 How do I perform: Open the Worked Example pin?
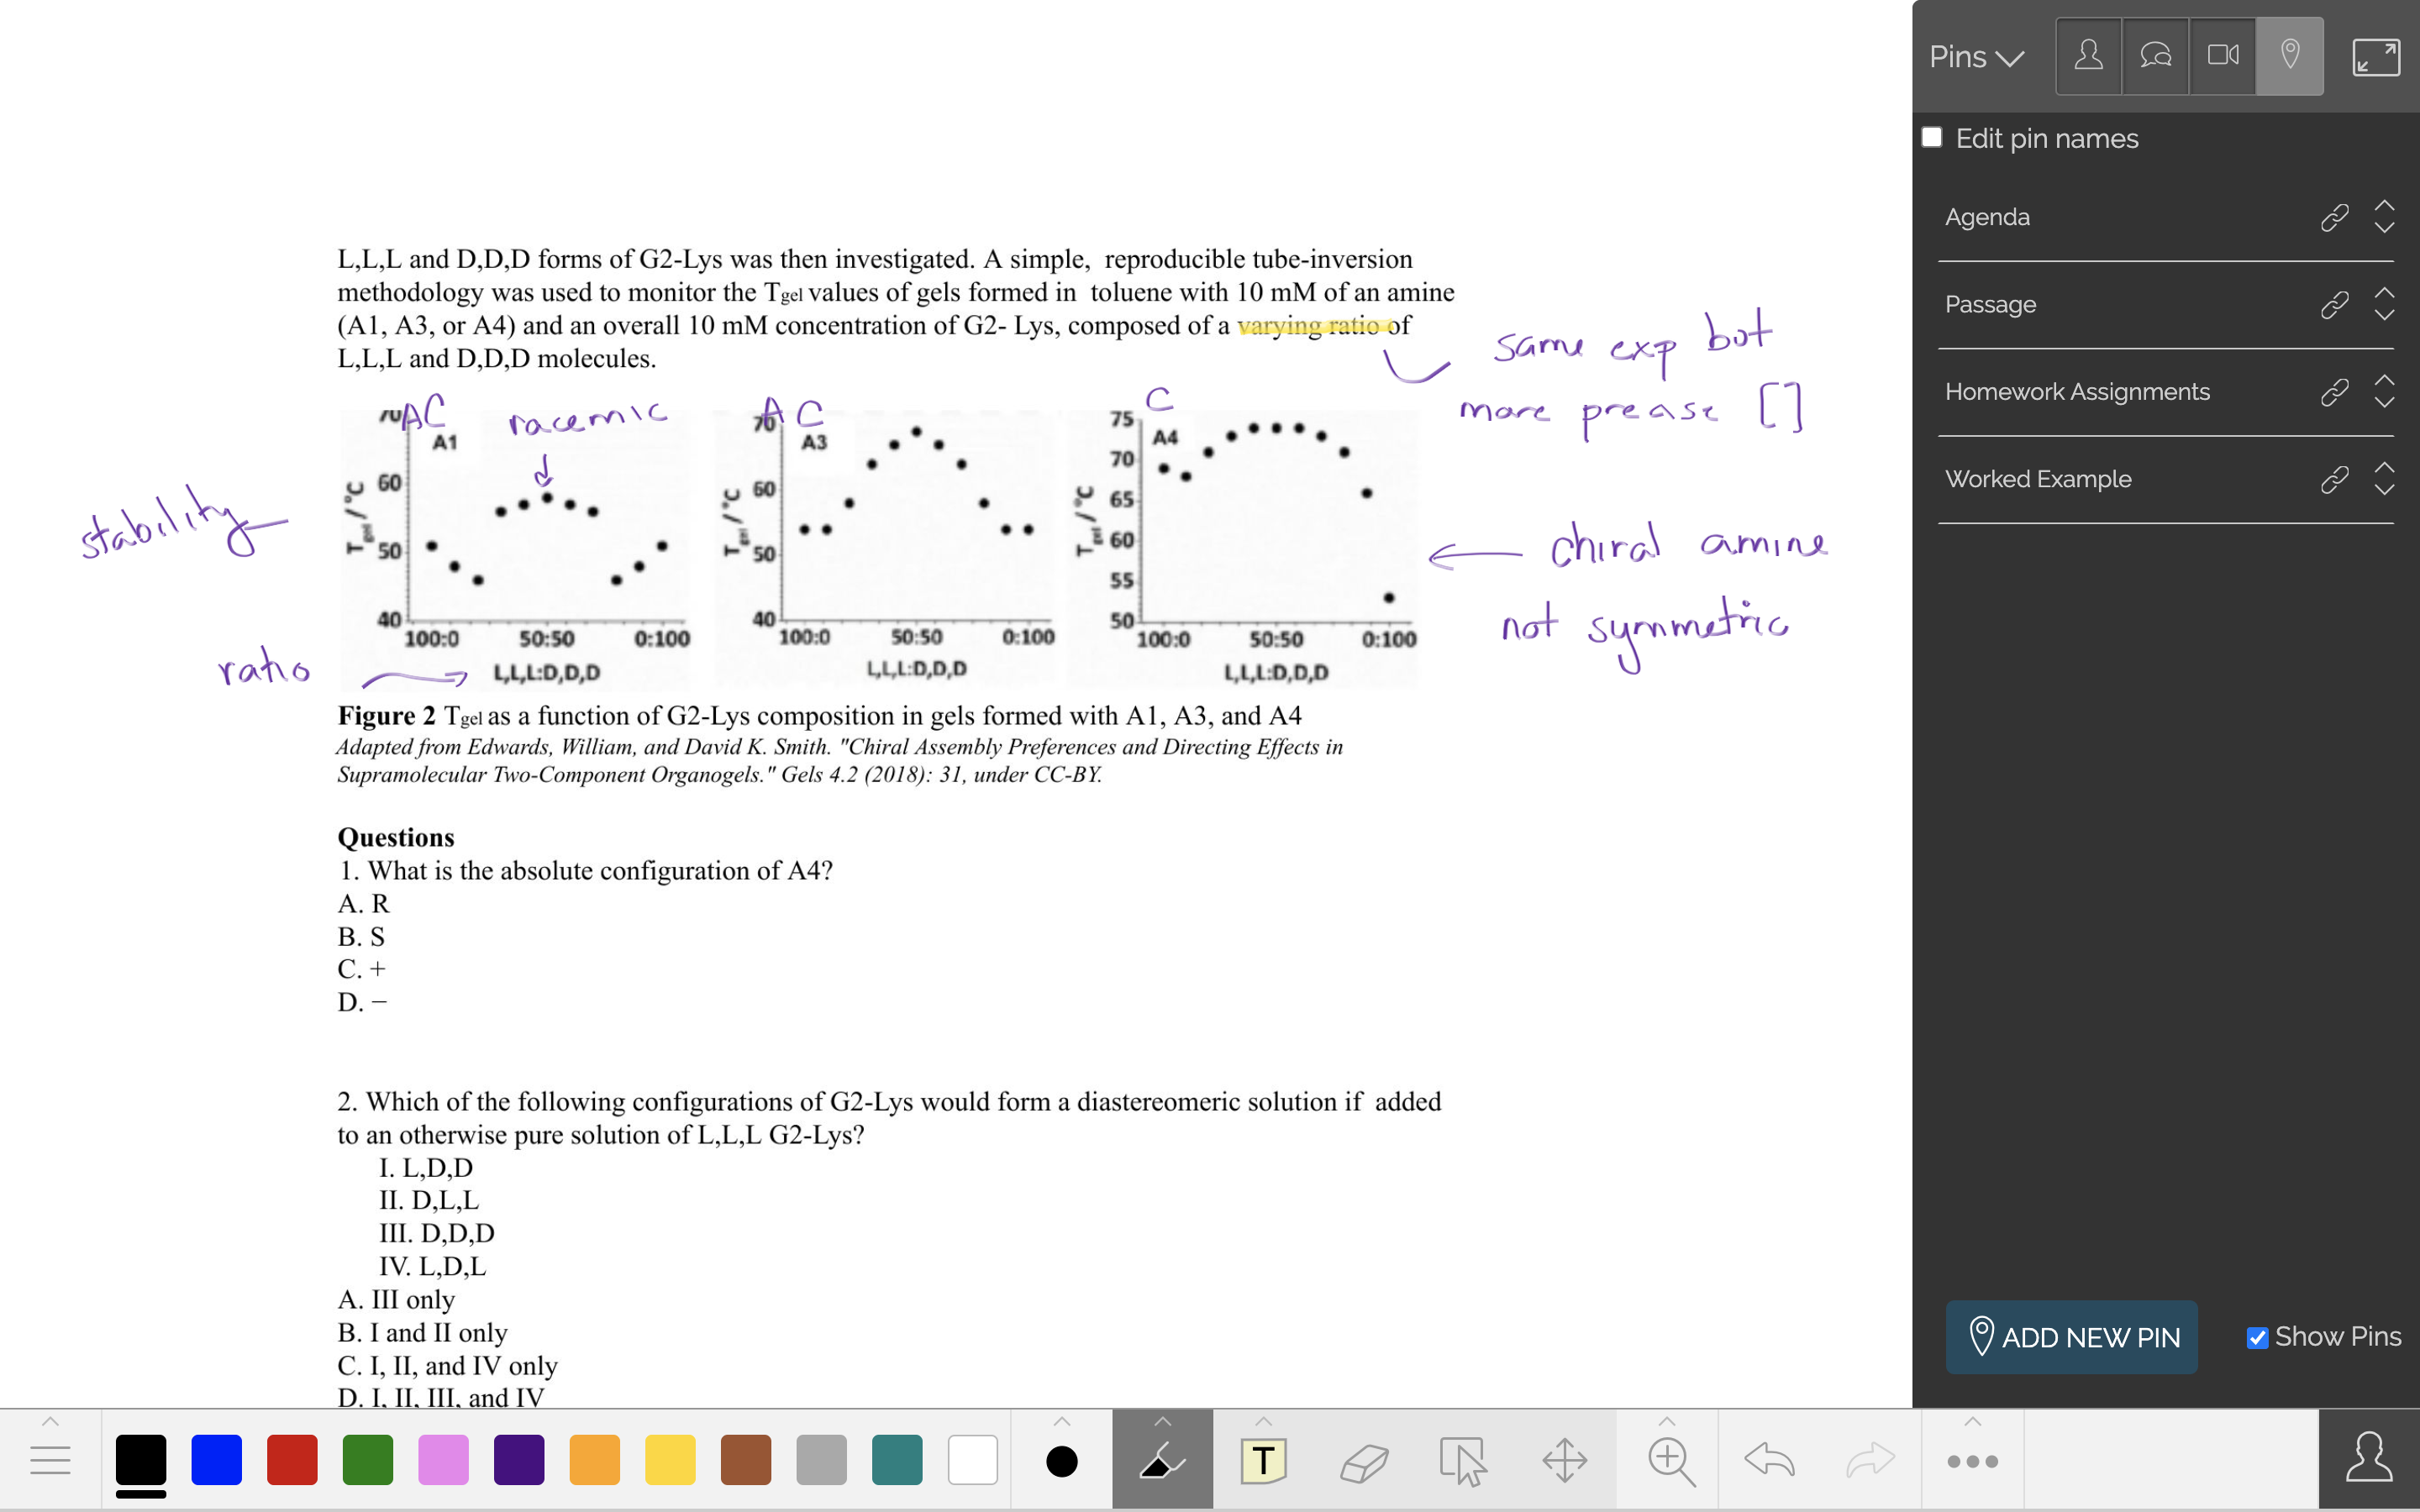[x=2037, y=479]
